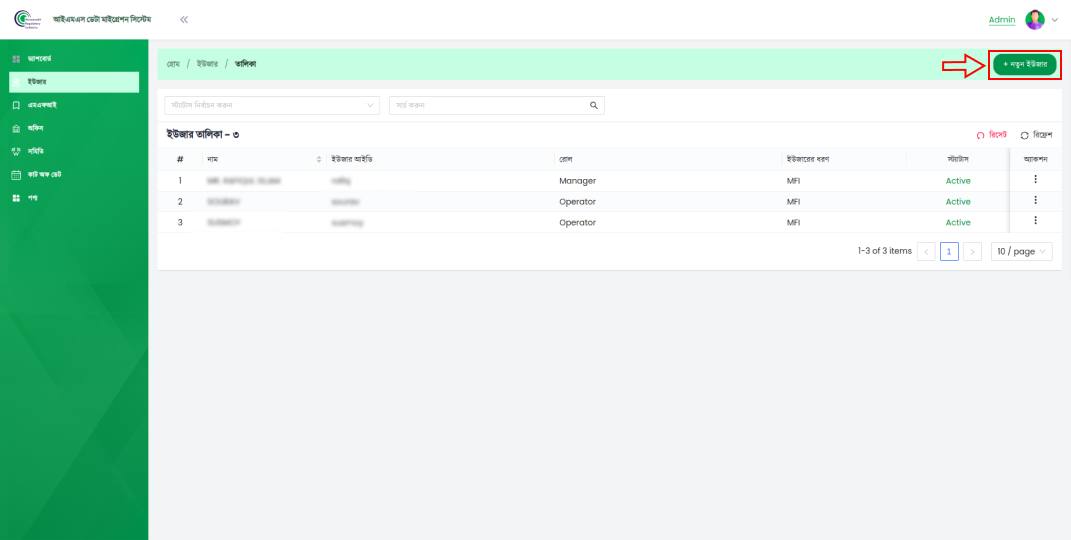Collapse the sidebar with the double-chevron icon
1071x540 pixels.
[184, 20]
